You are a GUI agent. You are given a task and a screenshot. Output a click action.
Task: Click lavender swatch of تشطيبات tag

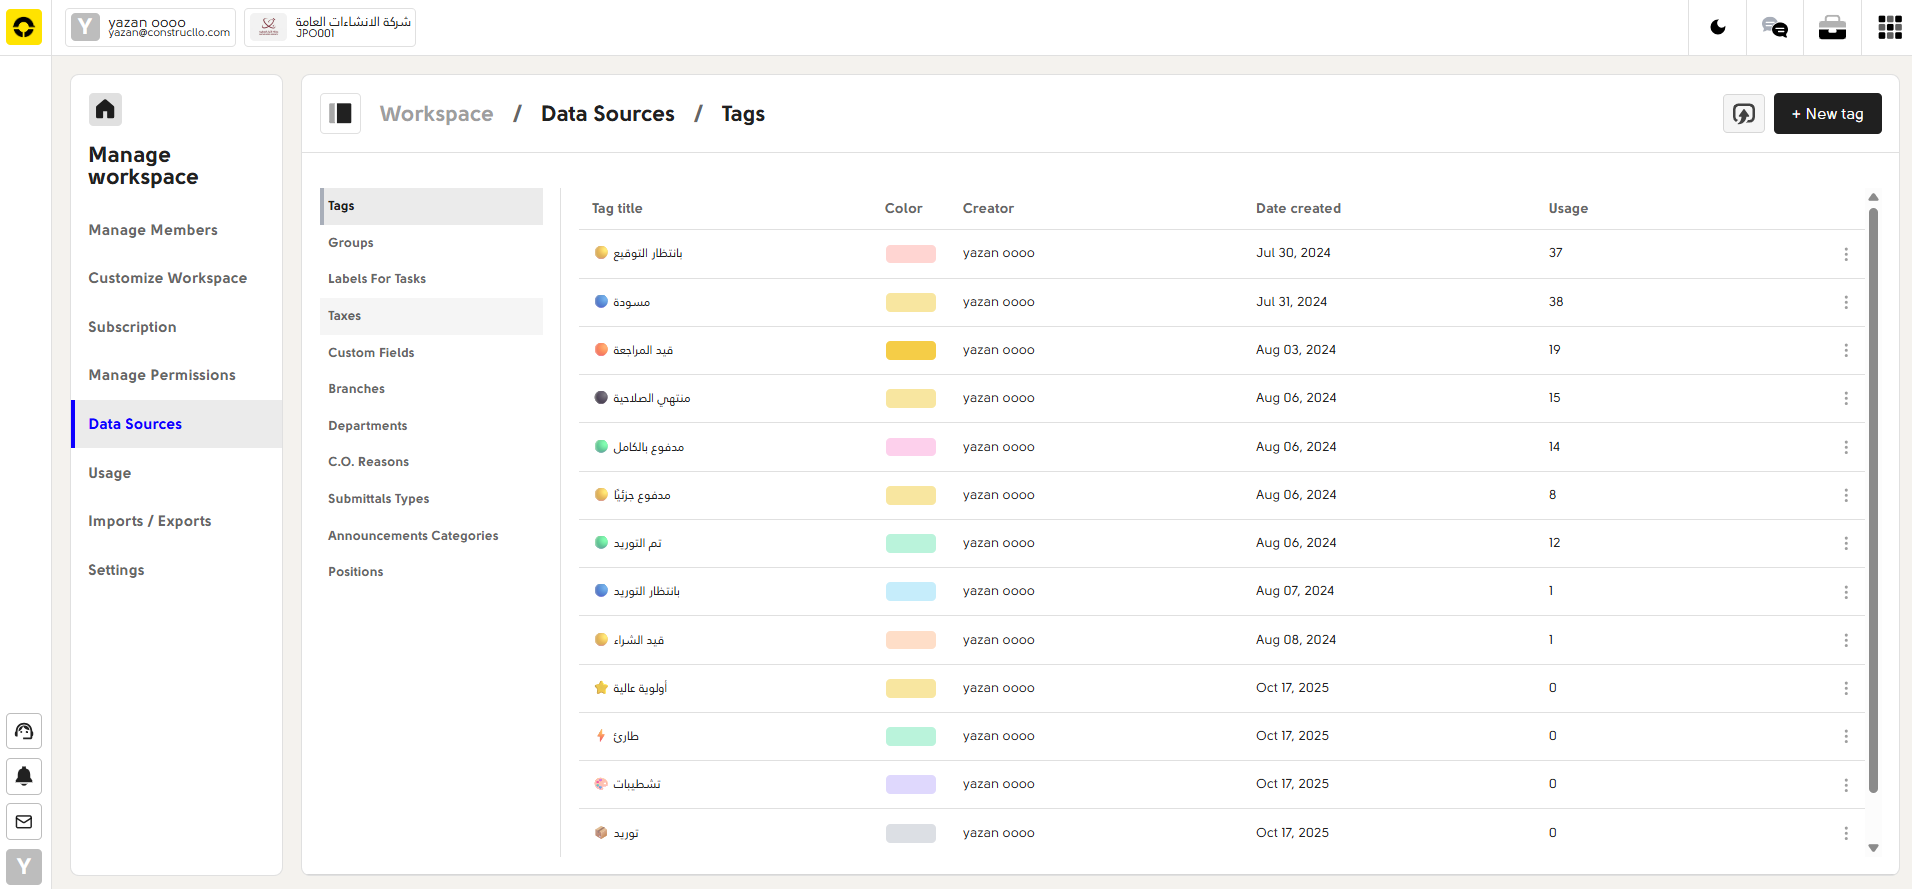911,784
